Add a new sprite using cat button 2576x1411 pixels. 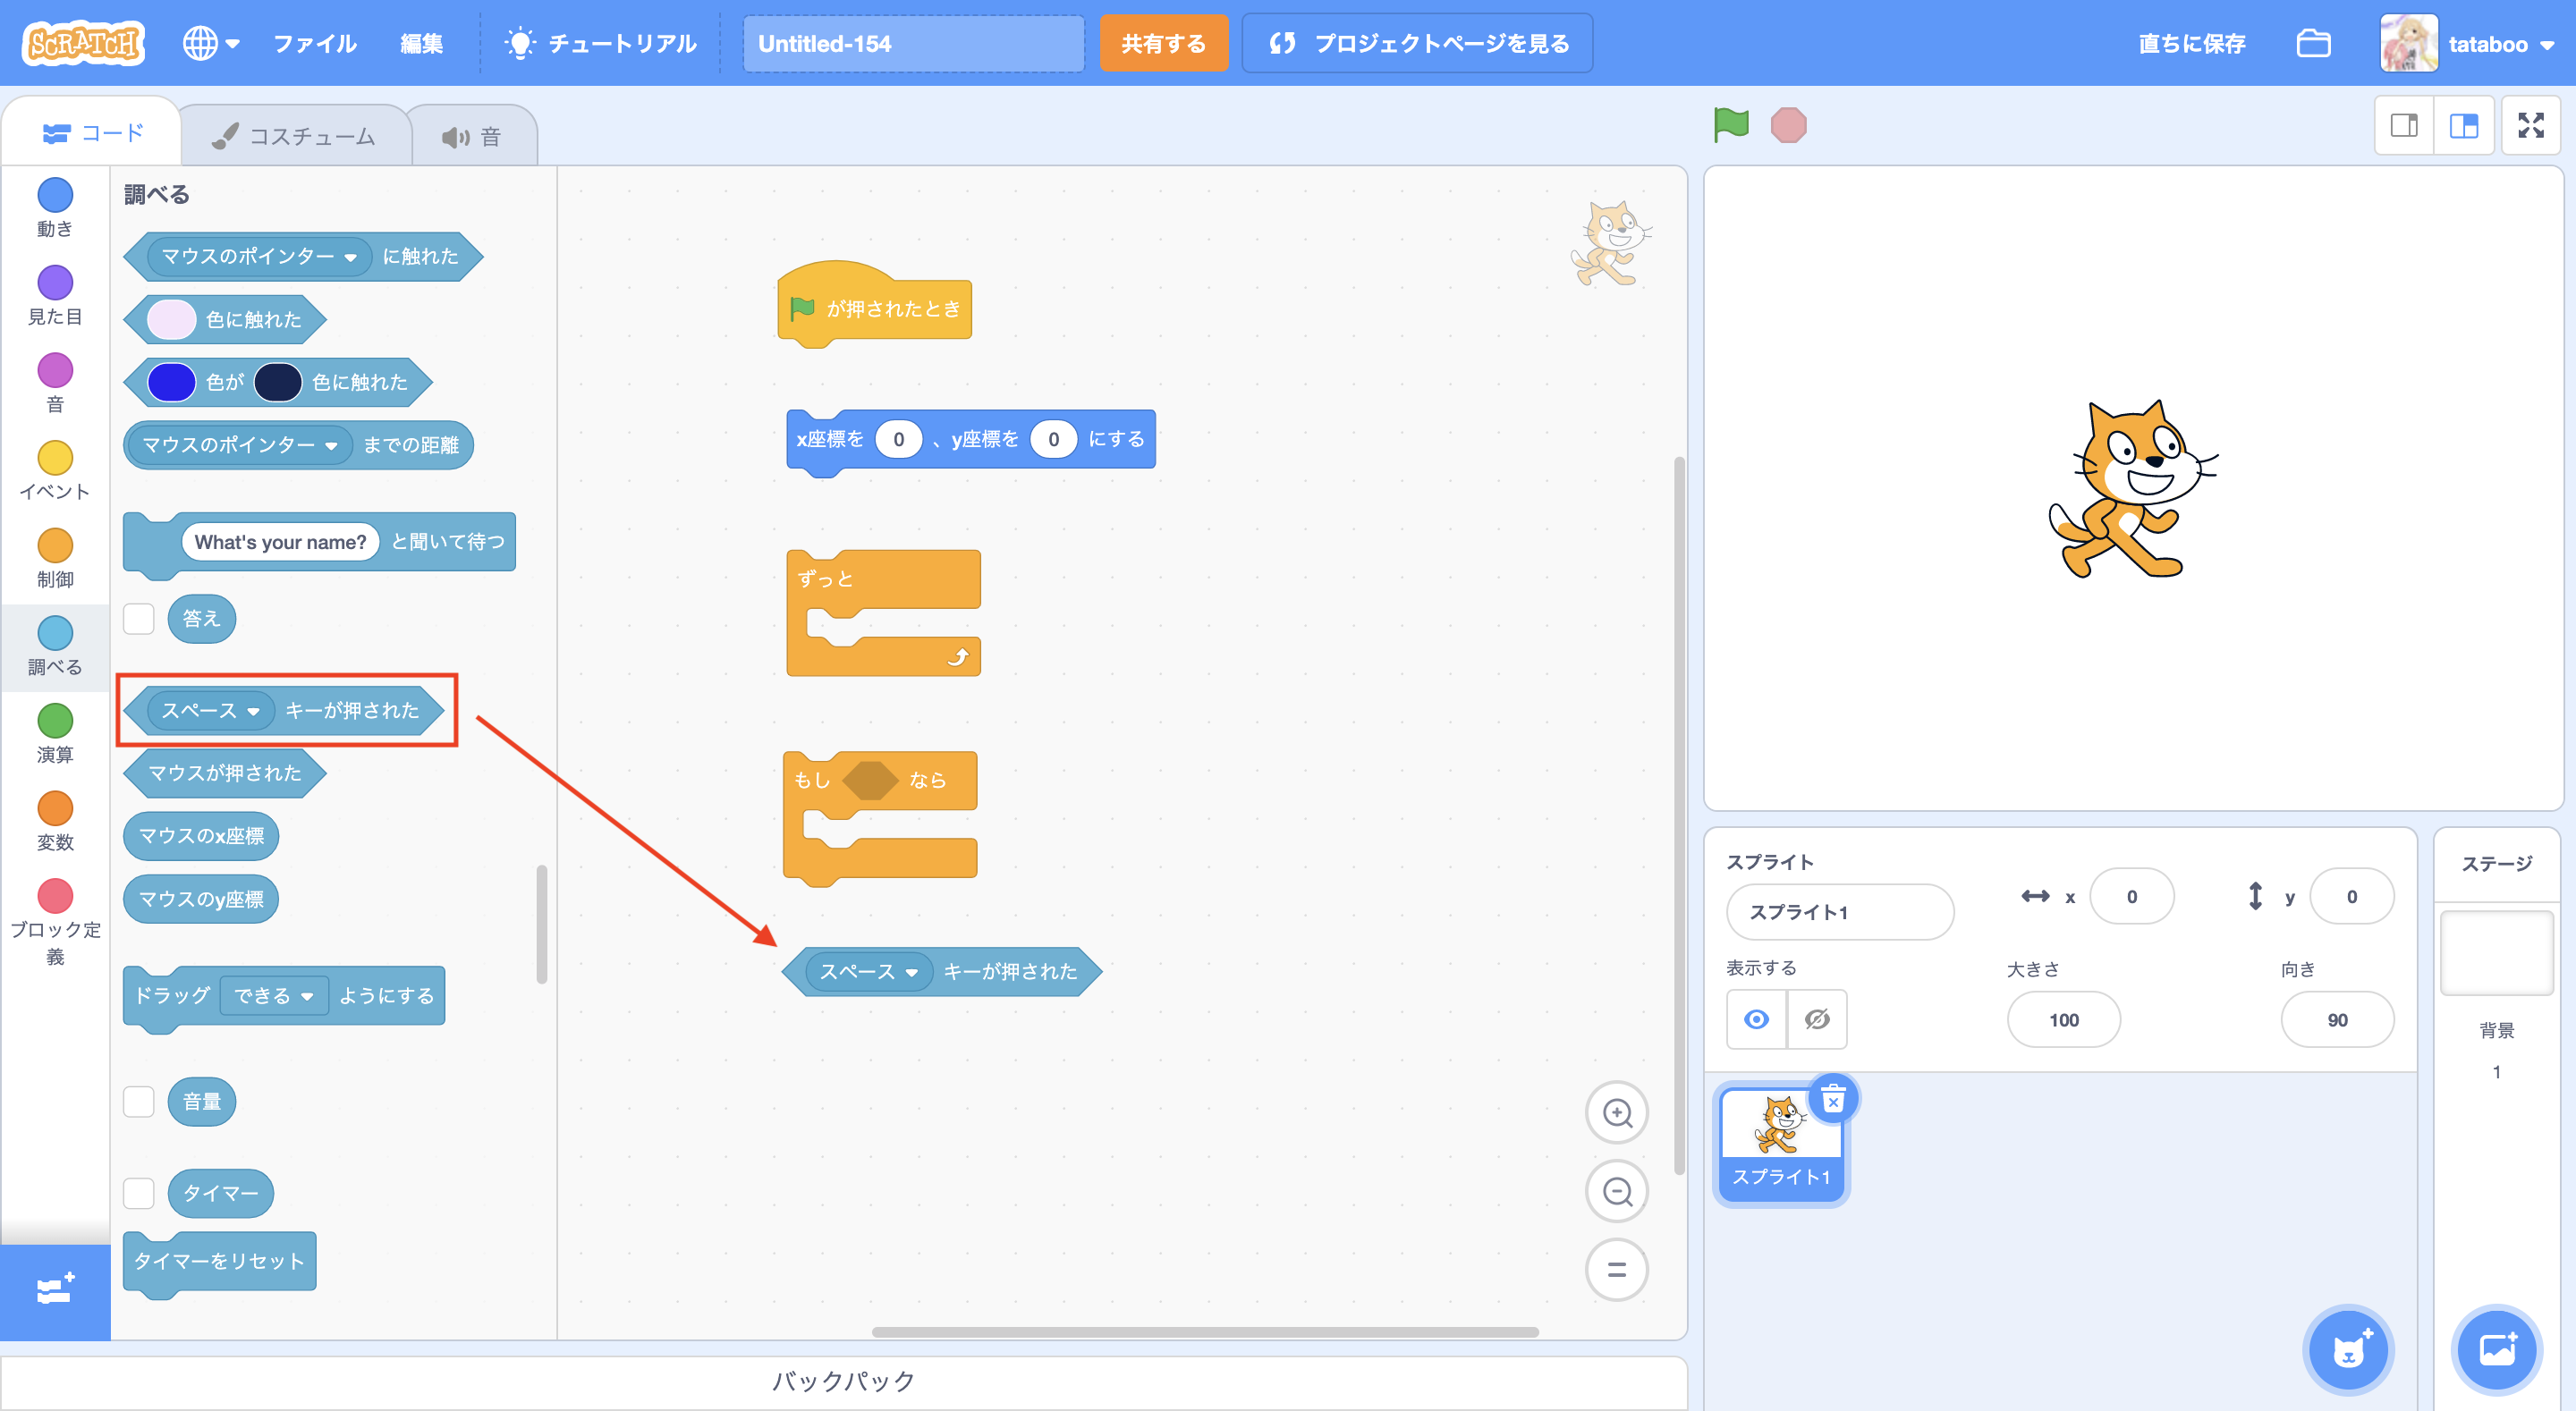(x=2348, y=1350)
